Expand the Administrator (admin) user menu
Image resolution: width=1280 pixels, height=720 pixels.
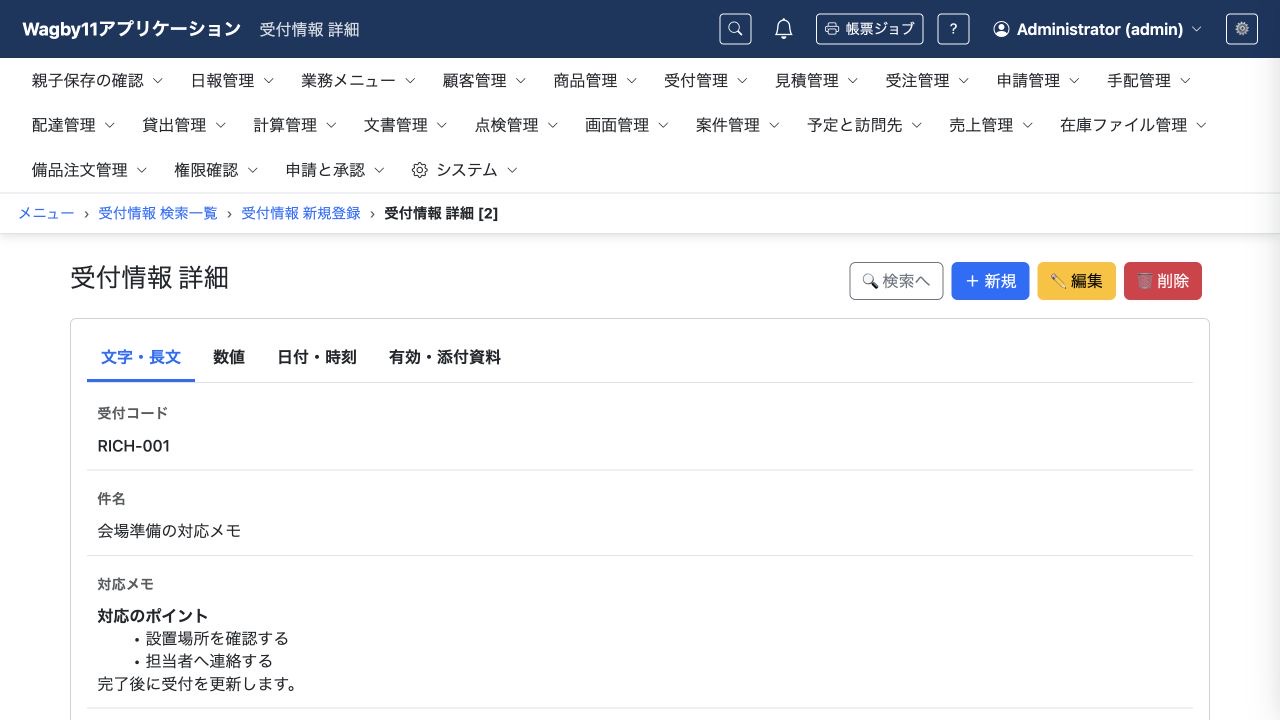coord(1097,29)
